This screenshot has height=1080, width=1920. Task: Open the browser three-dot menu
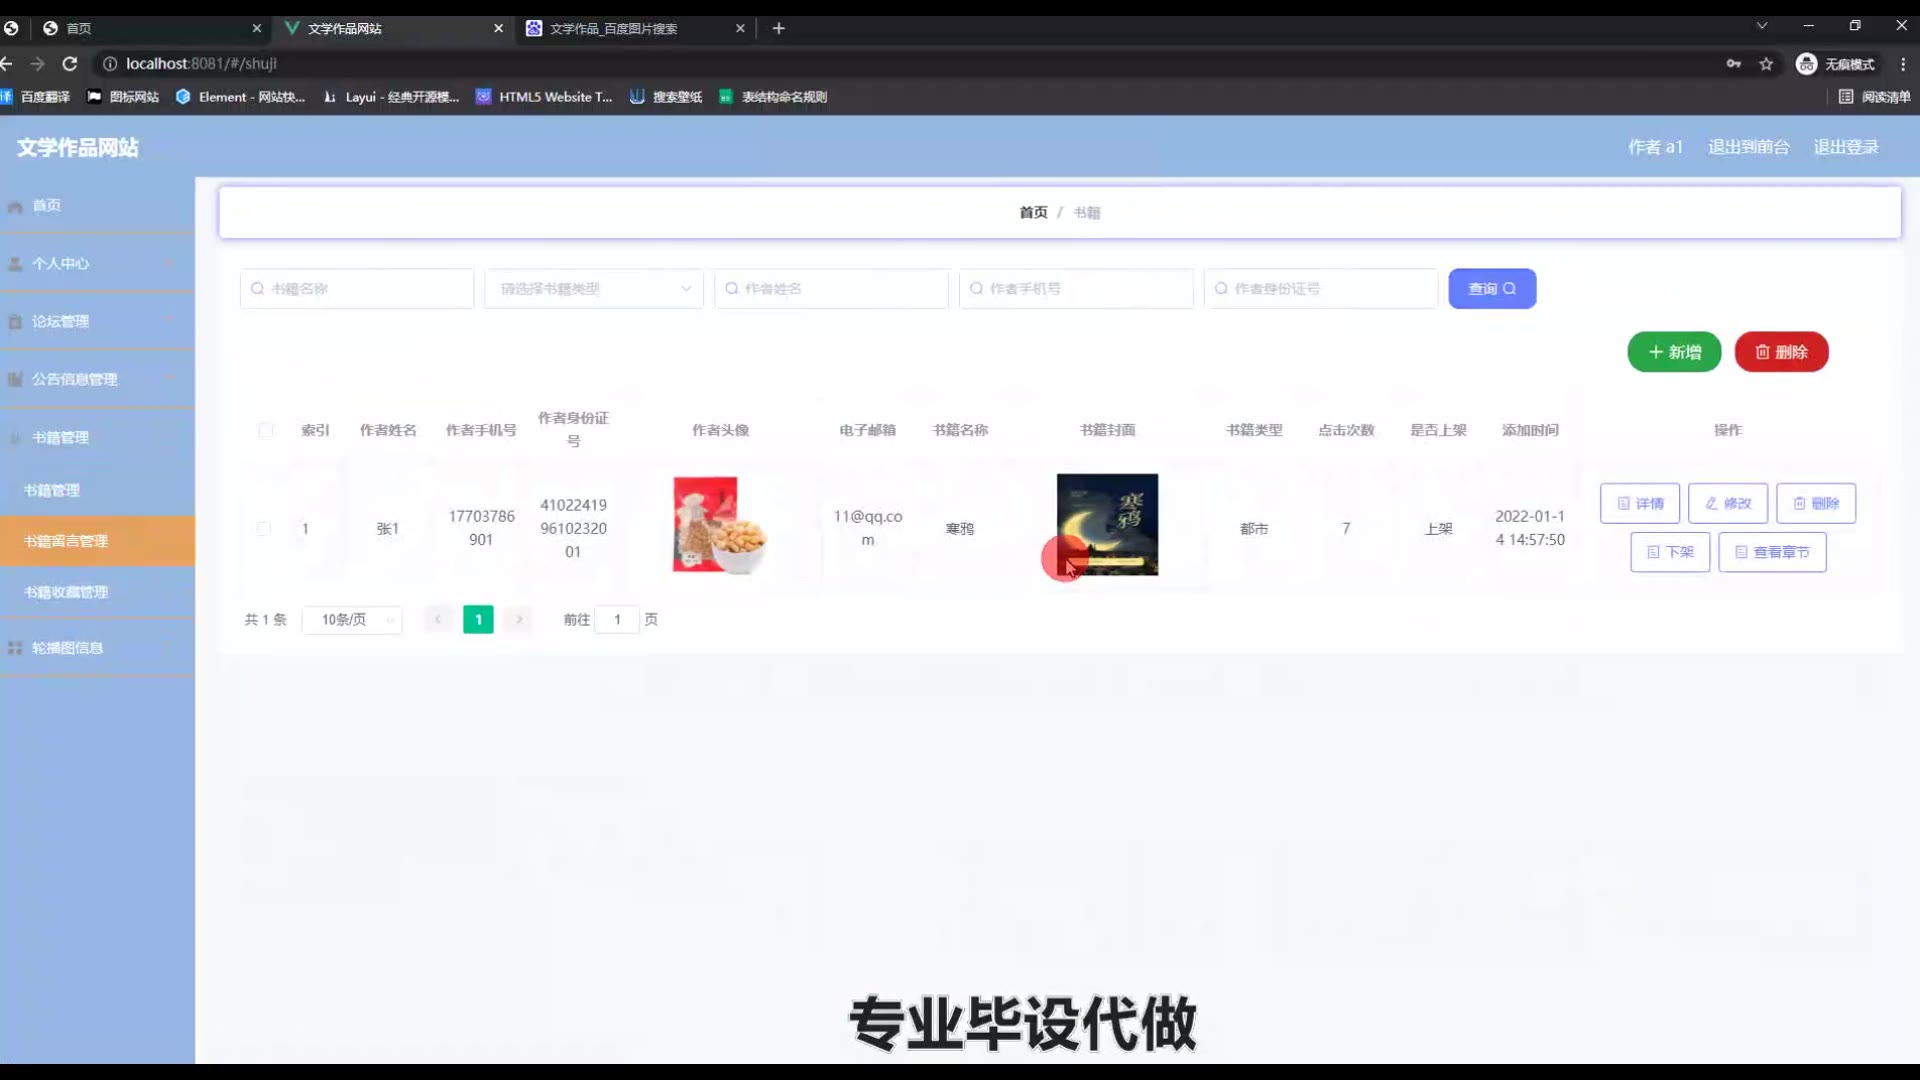1903,64
